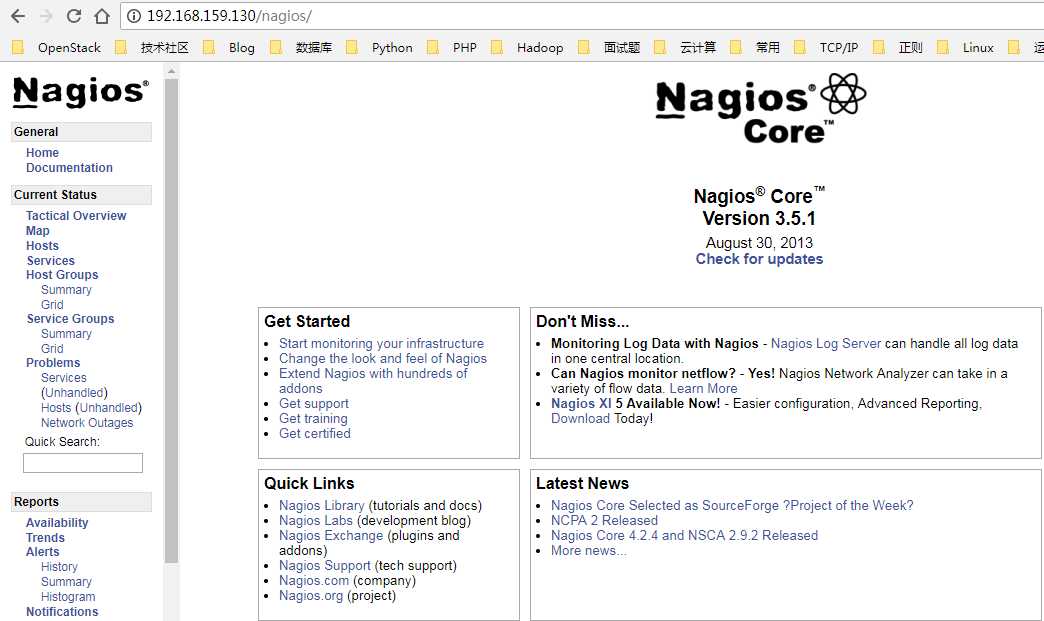Open the browser home icon
Screen dimensions: 1044x621
(101, 15)
